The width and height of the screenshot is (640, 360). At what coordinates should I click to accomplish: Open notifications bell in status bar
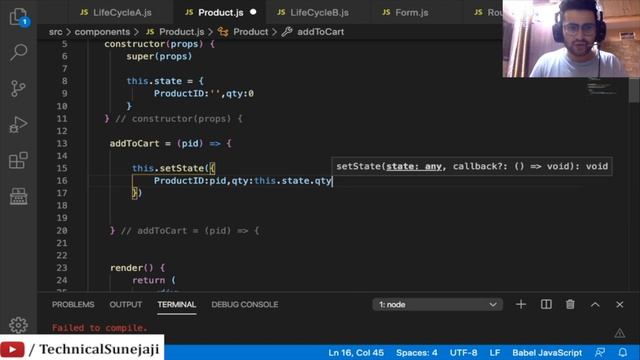622,352
